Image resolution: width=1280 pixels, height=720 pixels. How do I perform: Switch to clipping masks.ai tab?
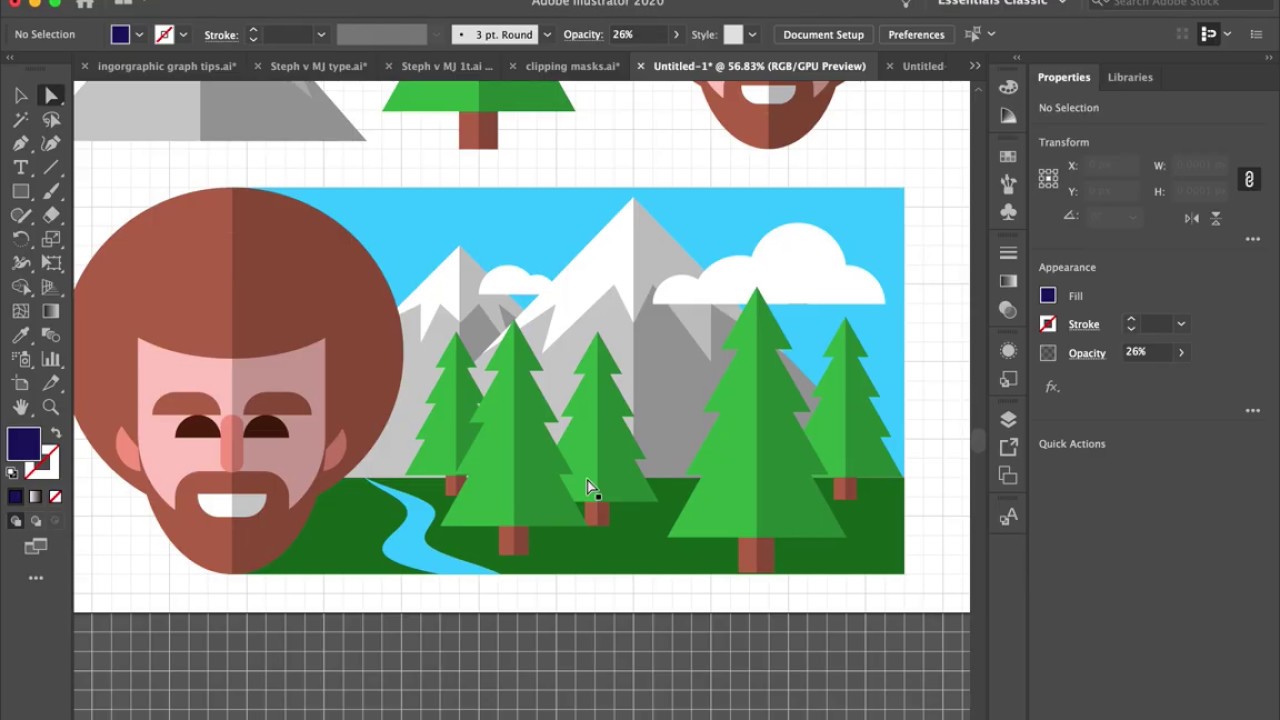click(x=573, y=66)
